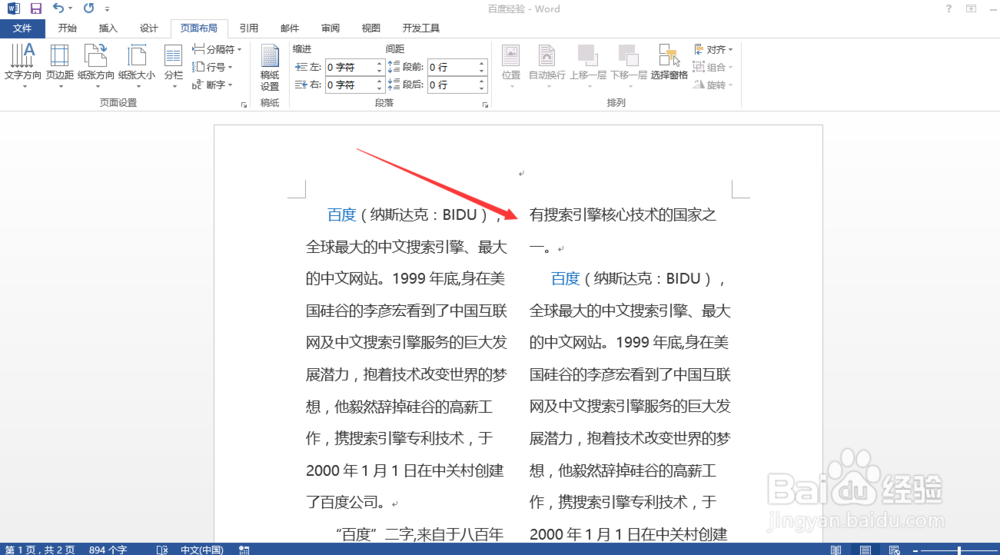
Task: Switch to Read Mode view icon
Action: [836, 550]
